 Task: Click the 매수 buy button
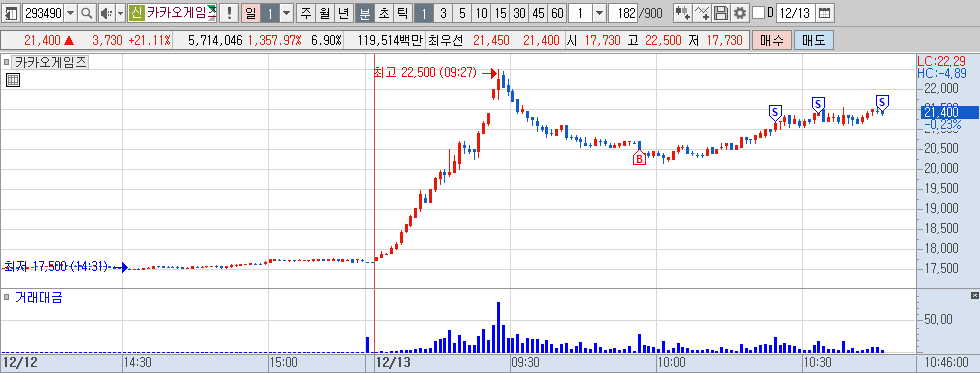(771, 41)
